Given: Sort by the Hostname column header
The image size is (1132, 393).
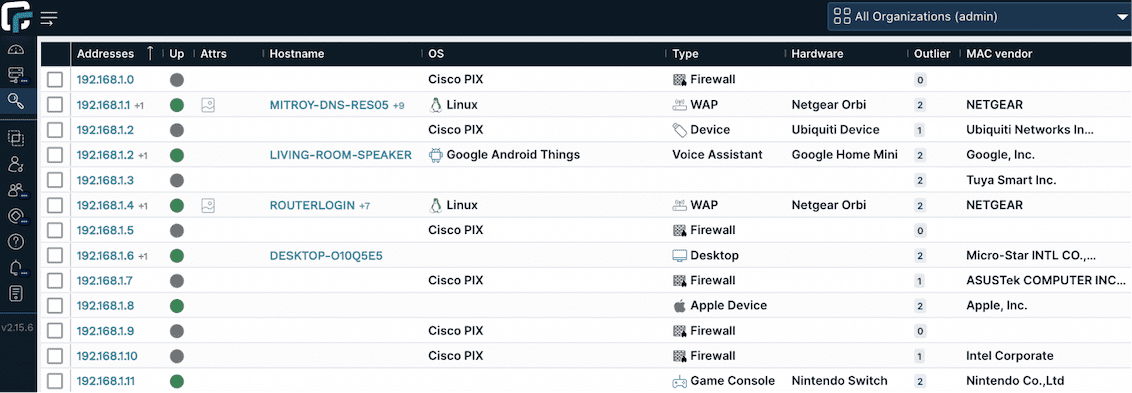Looking at the screenshot, I should click(297, 54).
